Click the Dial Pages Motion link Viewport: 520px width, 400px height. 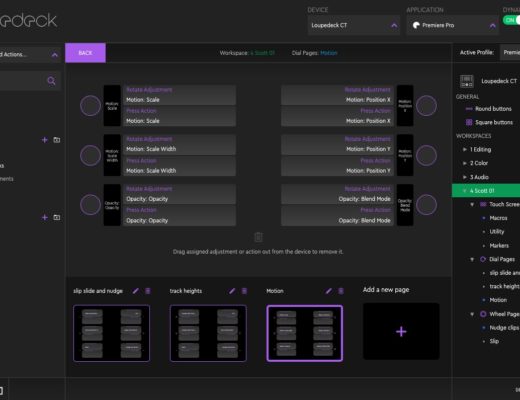(x=329, y=53)
